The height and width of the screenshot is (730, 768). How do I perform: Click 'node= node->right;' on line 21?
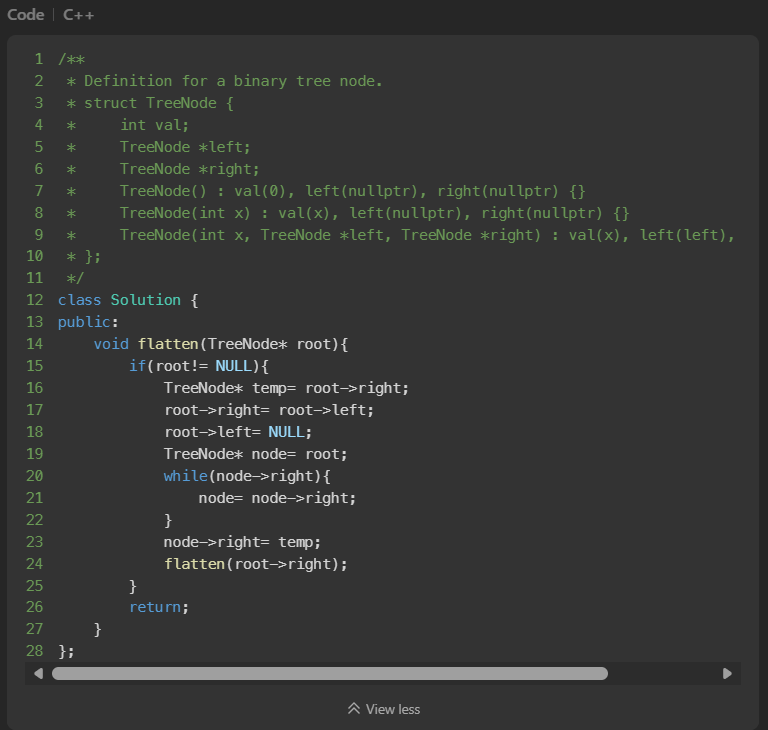pyautogui.click(x=277, y=498)
